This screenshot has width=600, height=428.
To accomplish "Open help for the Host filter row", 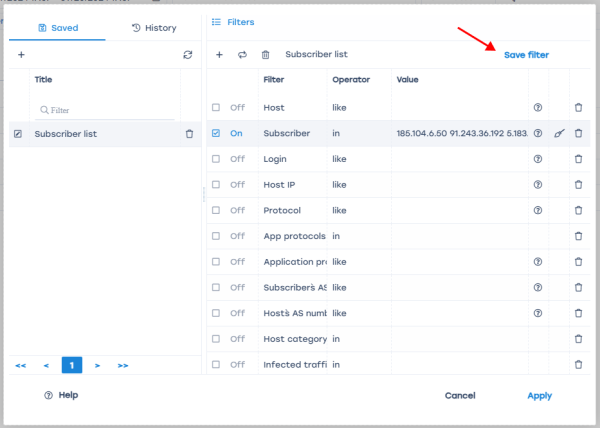I will 537,107.
